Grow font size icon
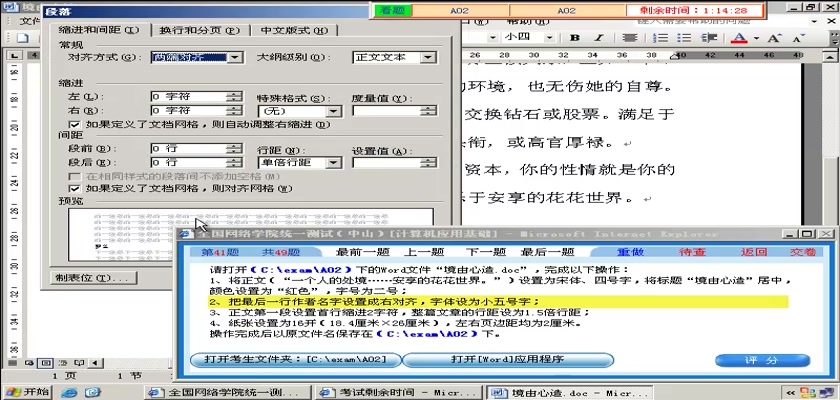The height and width of the screenshot is (400, 840). click(775, 38)
